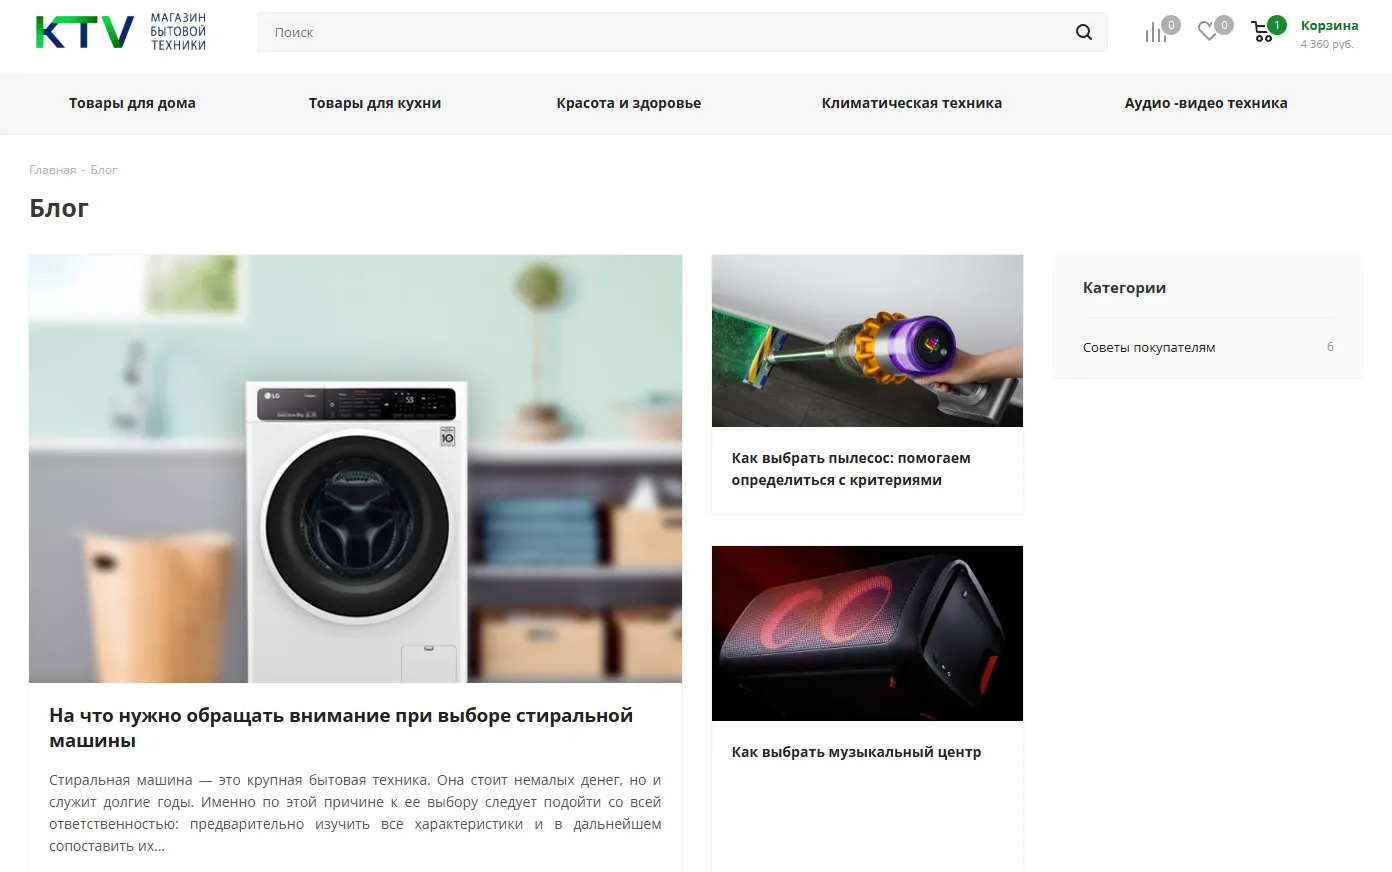The width and height of the screenshot is (1392, 872).
Task: Go to Главная breadcrumb link
Action: tap(52, 170)
